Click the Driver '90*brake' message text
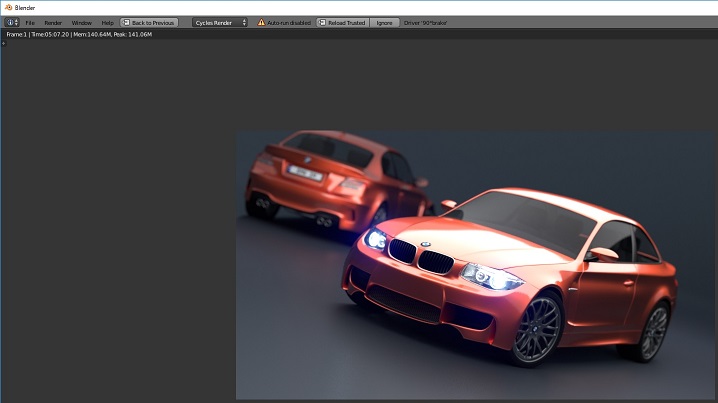The image size is (718, 403). (x=425, y=23)
